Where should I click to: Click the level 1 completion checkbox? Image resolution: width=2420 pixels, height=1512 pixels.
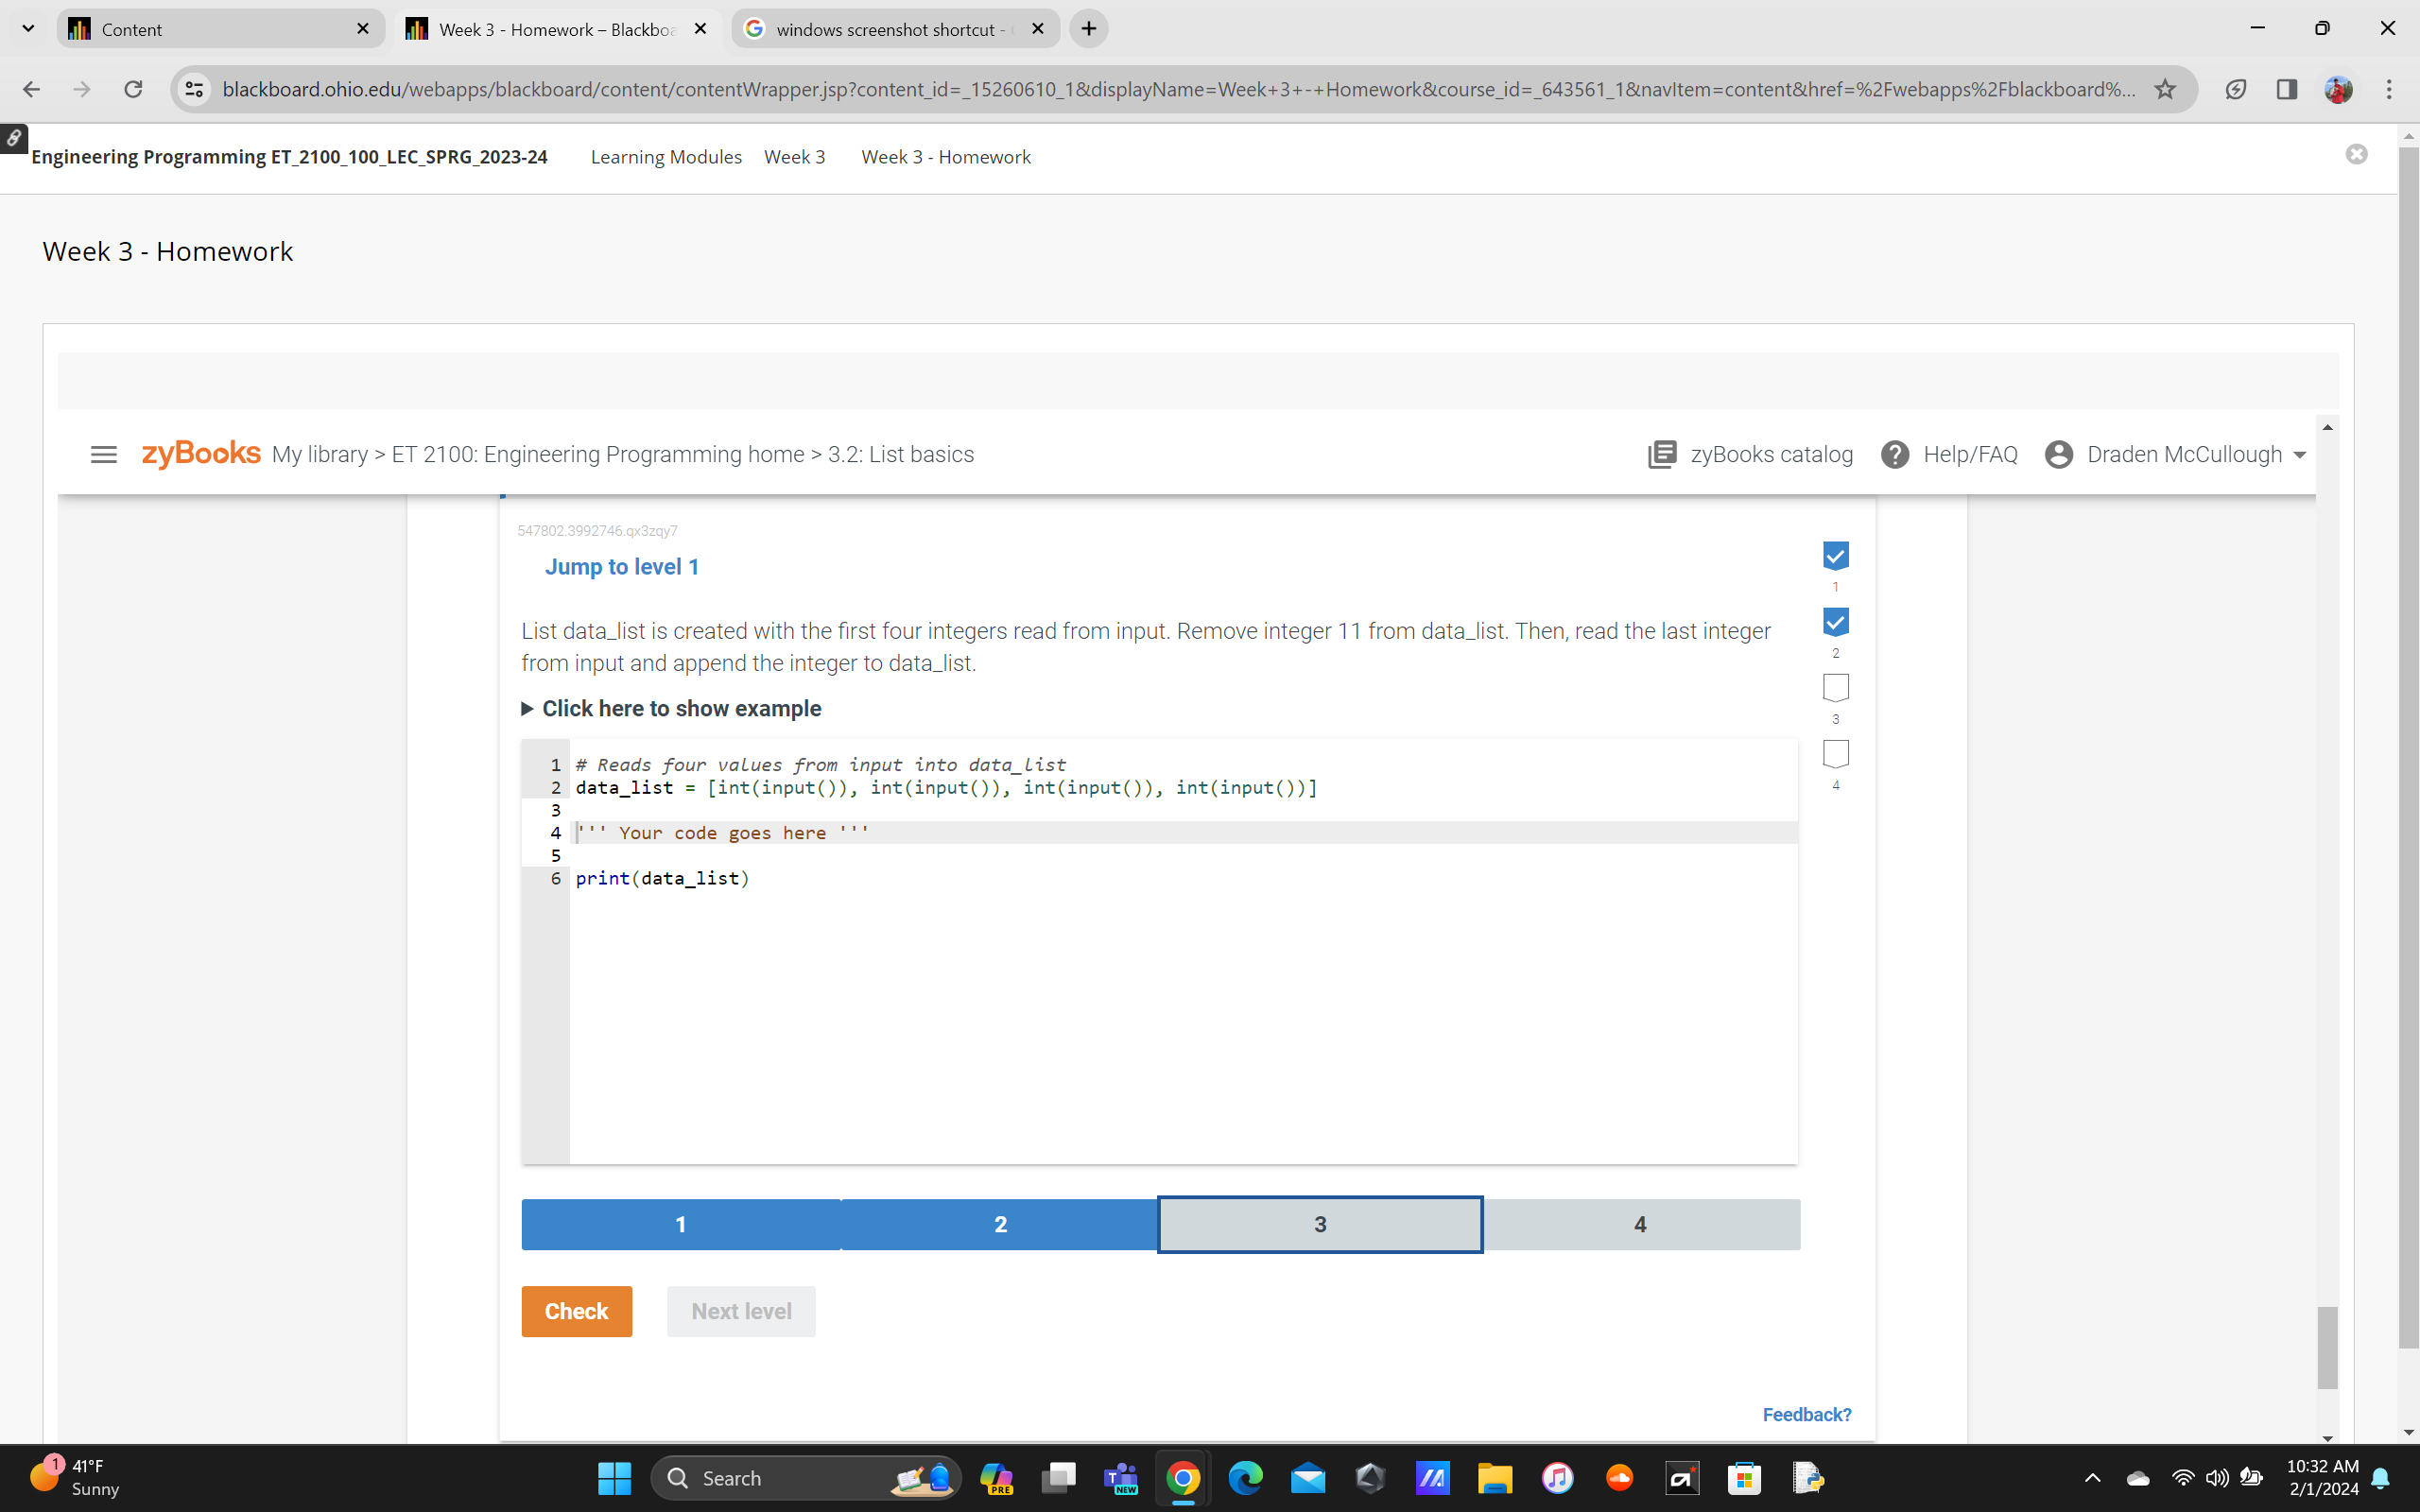coord(1835,555)
